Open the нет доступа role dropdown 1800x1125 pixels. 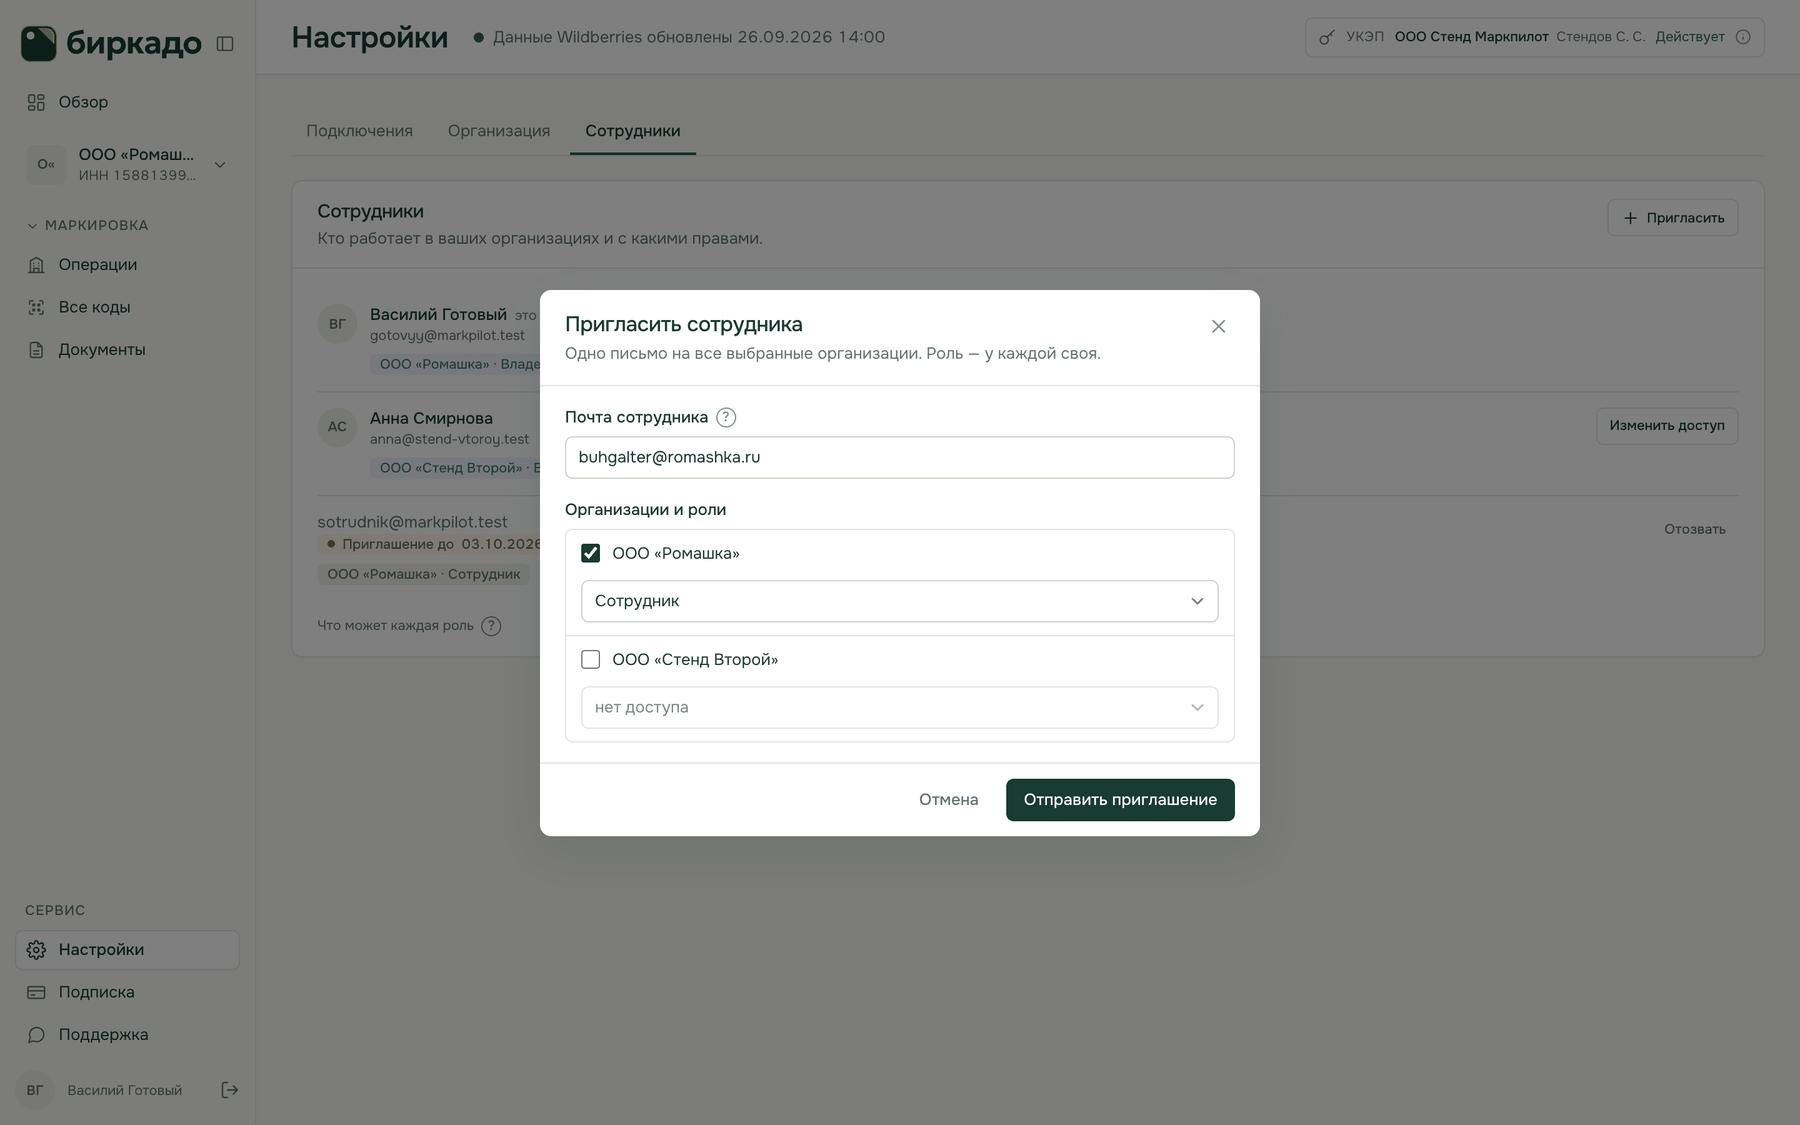[899, 707]
